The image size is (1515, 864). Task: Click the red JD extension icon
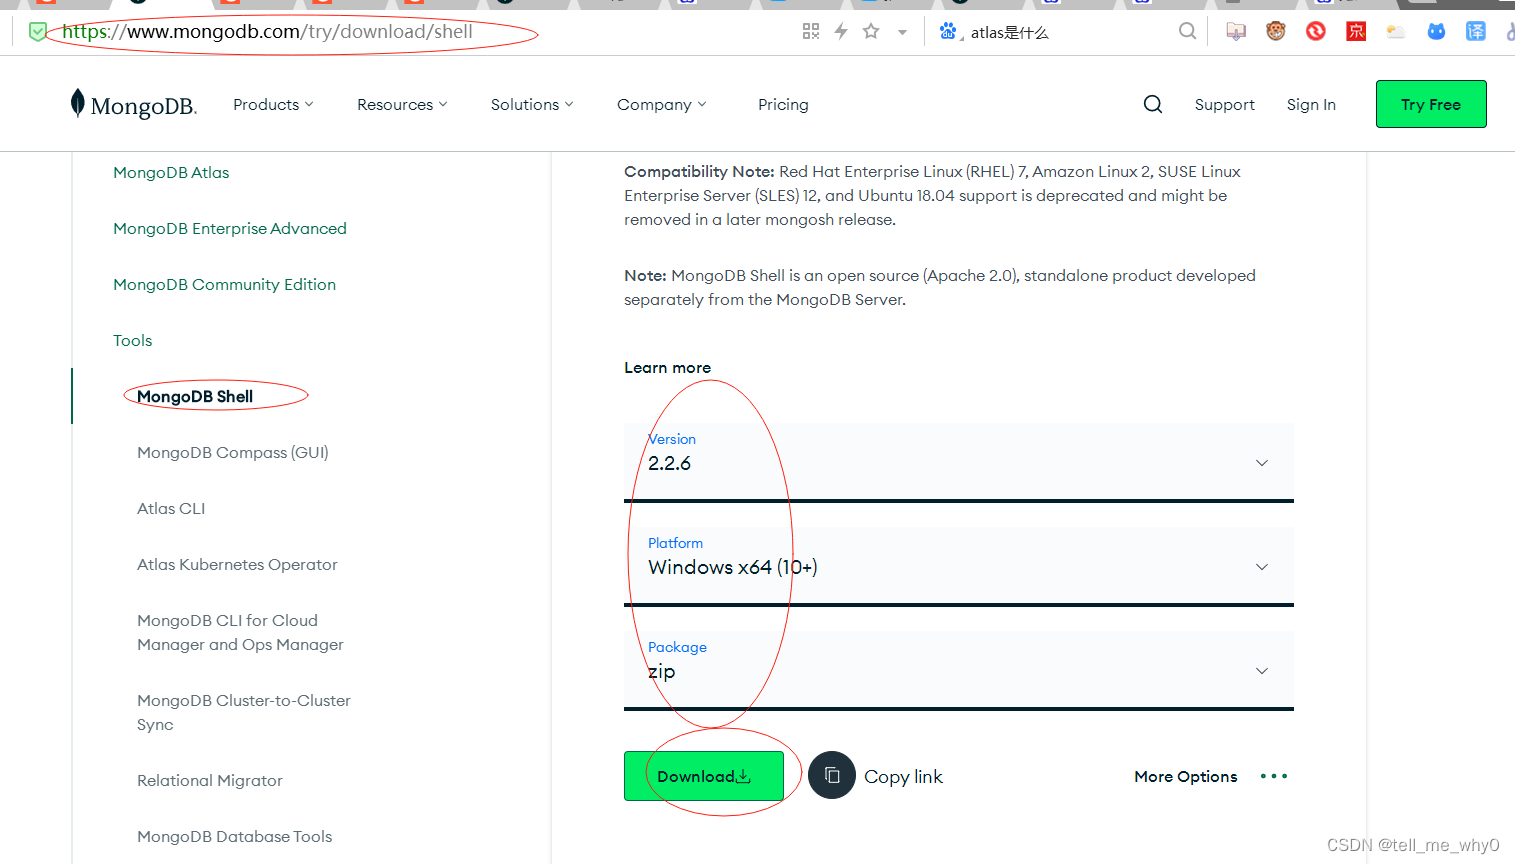pyautogui.click(x=1356, y=31)
